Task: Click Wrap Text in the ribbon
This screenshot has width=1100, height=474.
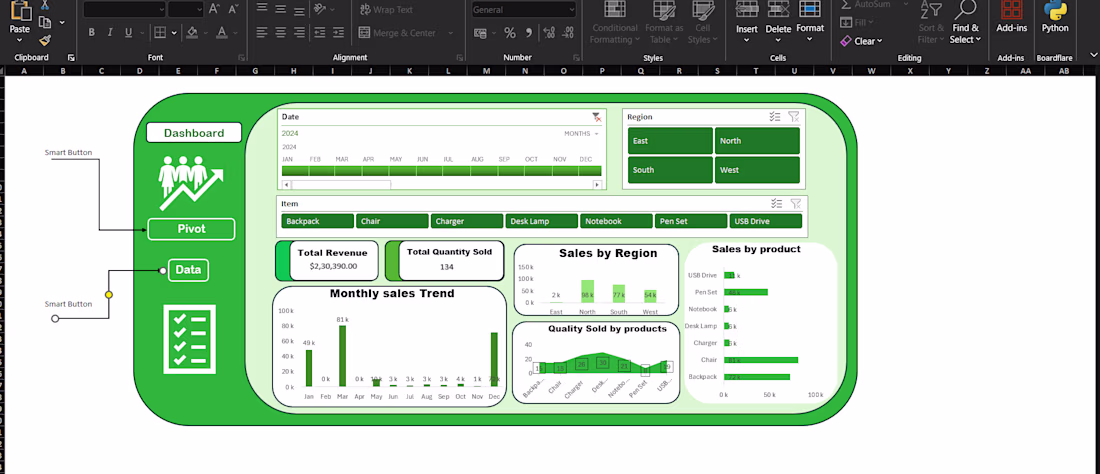Action: (387, 10)
